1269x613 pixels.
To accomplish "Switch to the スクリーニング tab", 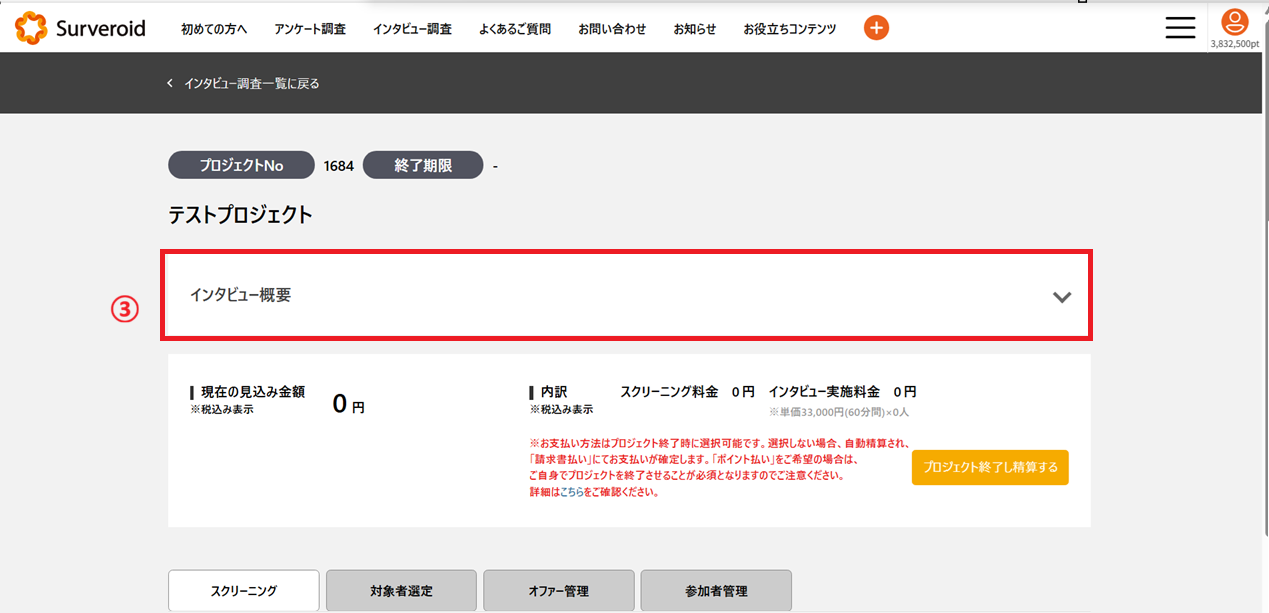I will [x=243, y=591].
